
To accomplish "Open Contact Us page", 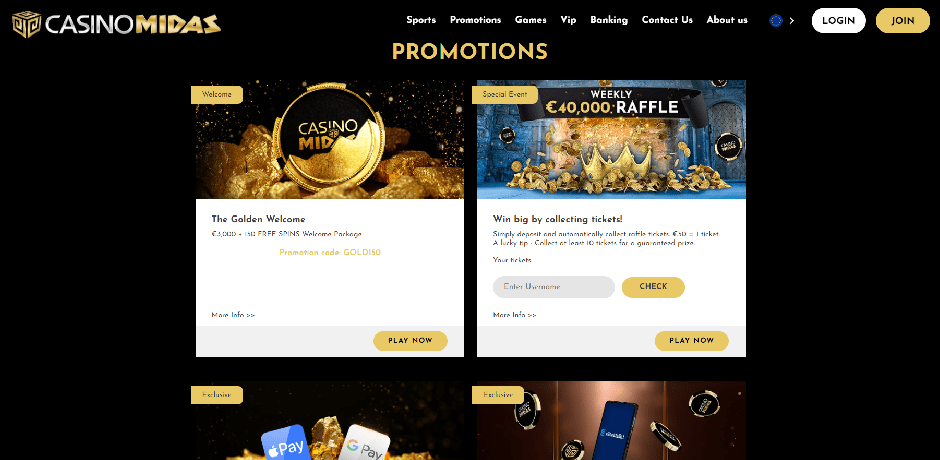I will (x=667, y=20).
